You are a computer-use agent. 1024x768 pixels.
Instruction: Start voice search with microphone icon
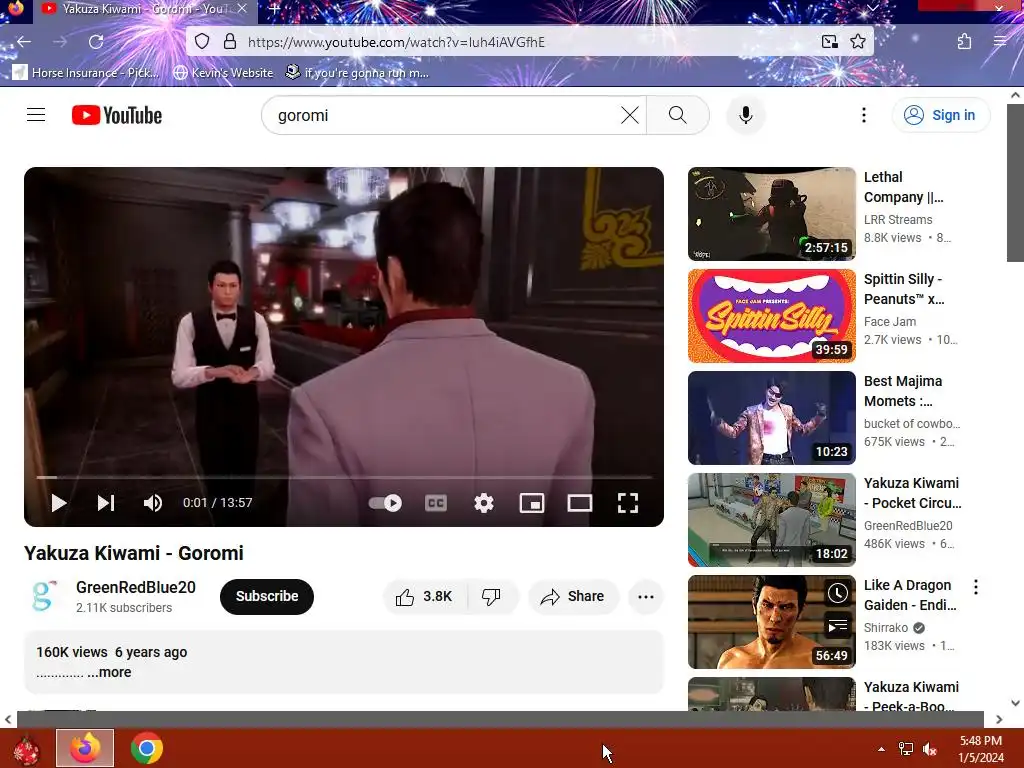(745, 115)
